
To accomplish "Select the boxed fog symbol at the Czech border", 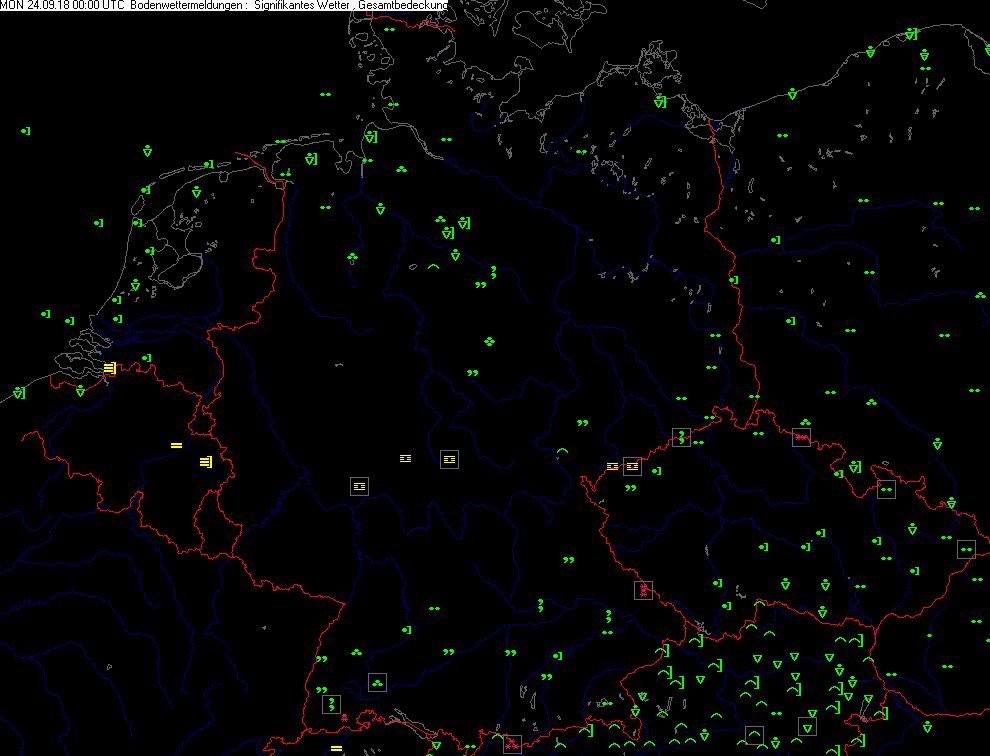I will point(631,466).
